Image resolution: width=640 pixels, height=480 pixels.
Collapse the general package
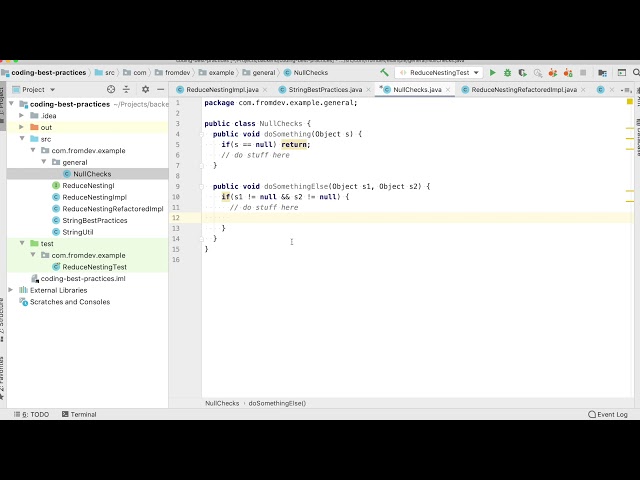pos(44,162)
